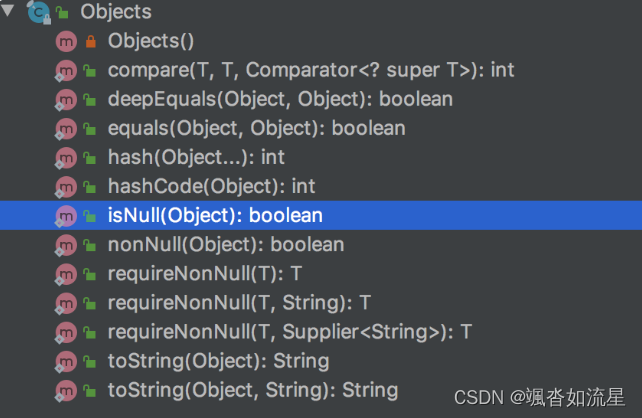This screenshot has height=418, width=642.
Task: Click the private lock icon next to Objects()
Action: pos(90,41)
